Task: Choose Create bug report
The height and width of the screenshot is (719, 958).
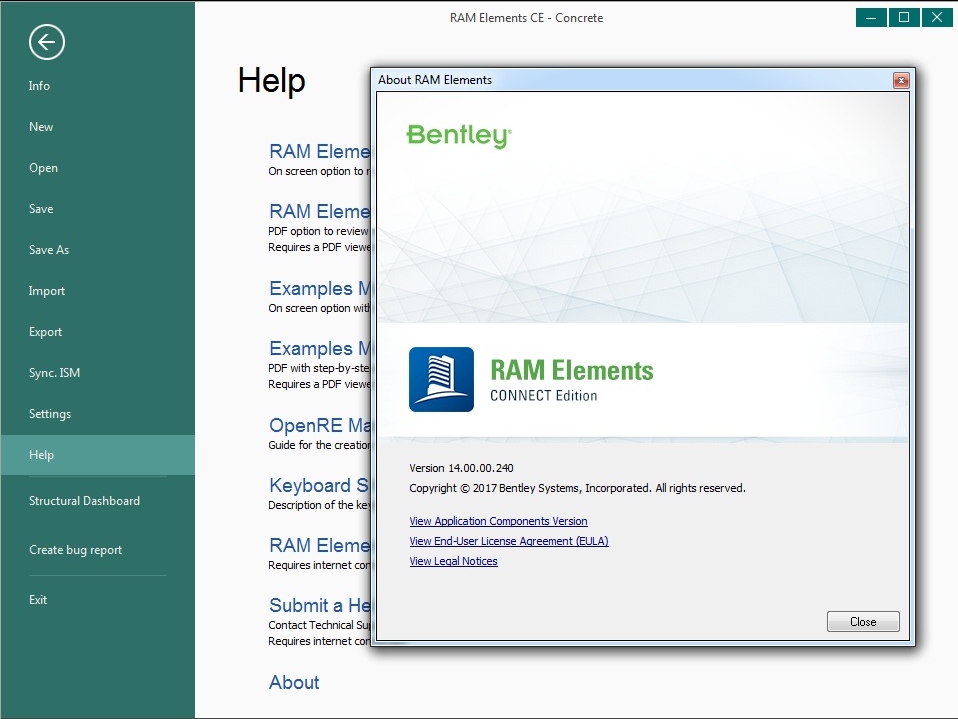Action: pyautogui.click(x=75, y=550)
